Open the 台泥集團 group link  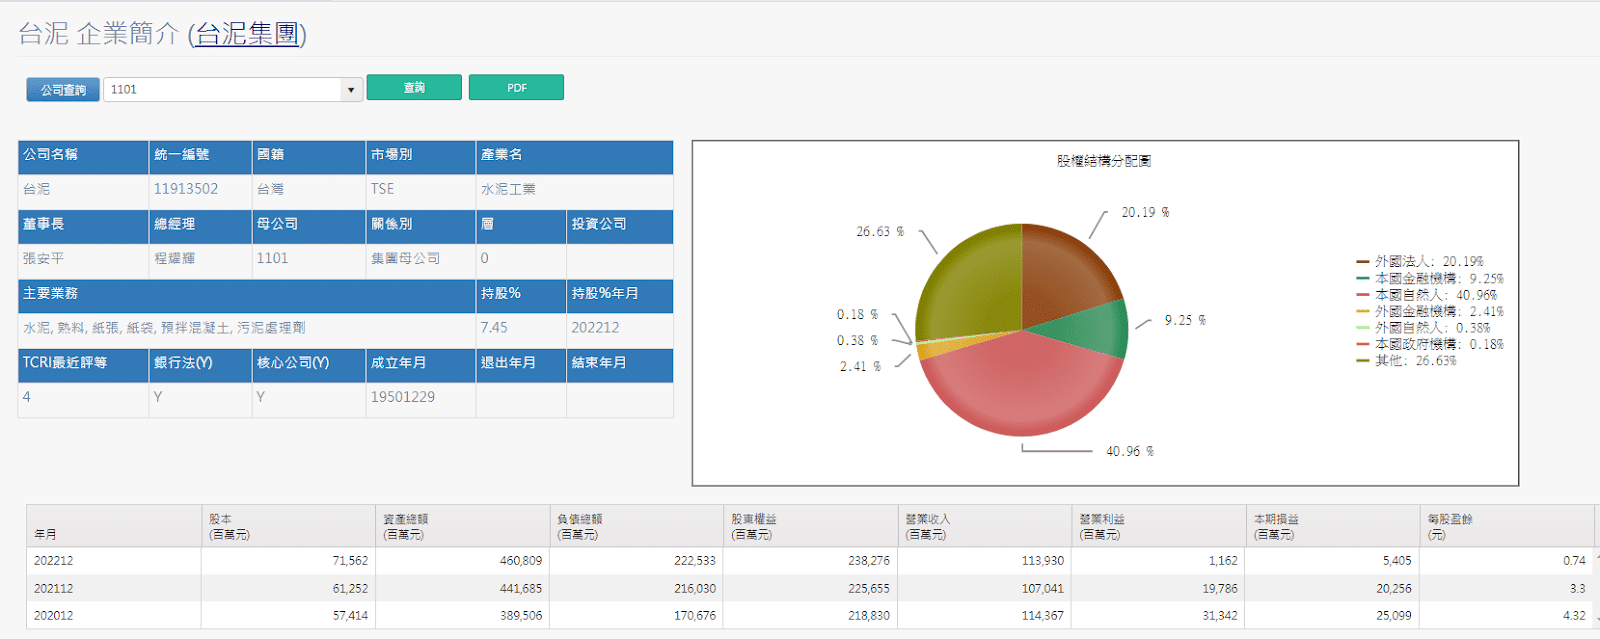tap(247, 34)
